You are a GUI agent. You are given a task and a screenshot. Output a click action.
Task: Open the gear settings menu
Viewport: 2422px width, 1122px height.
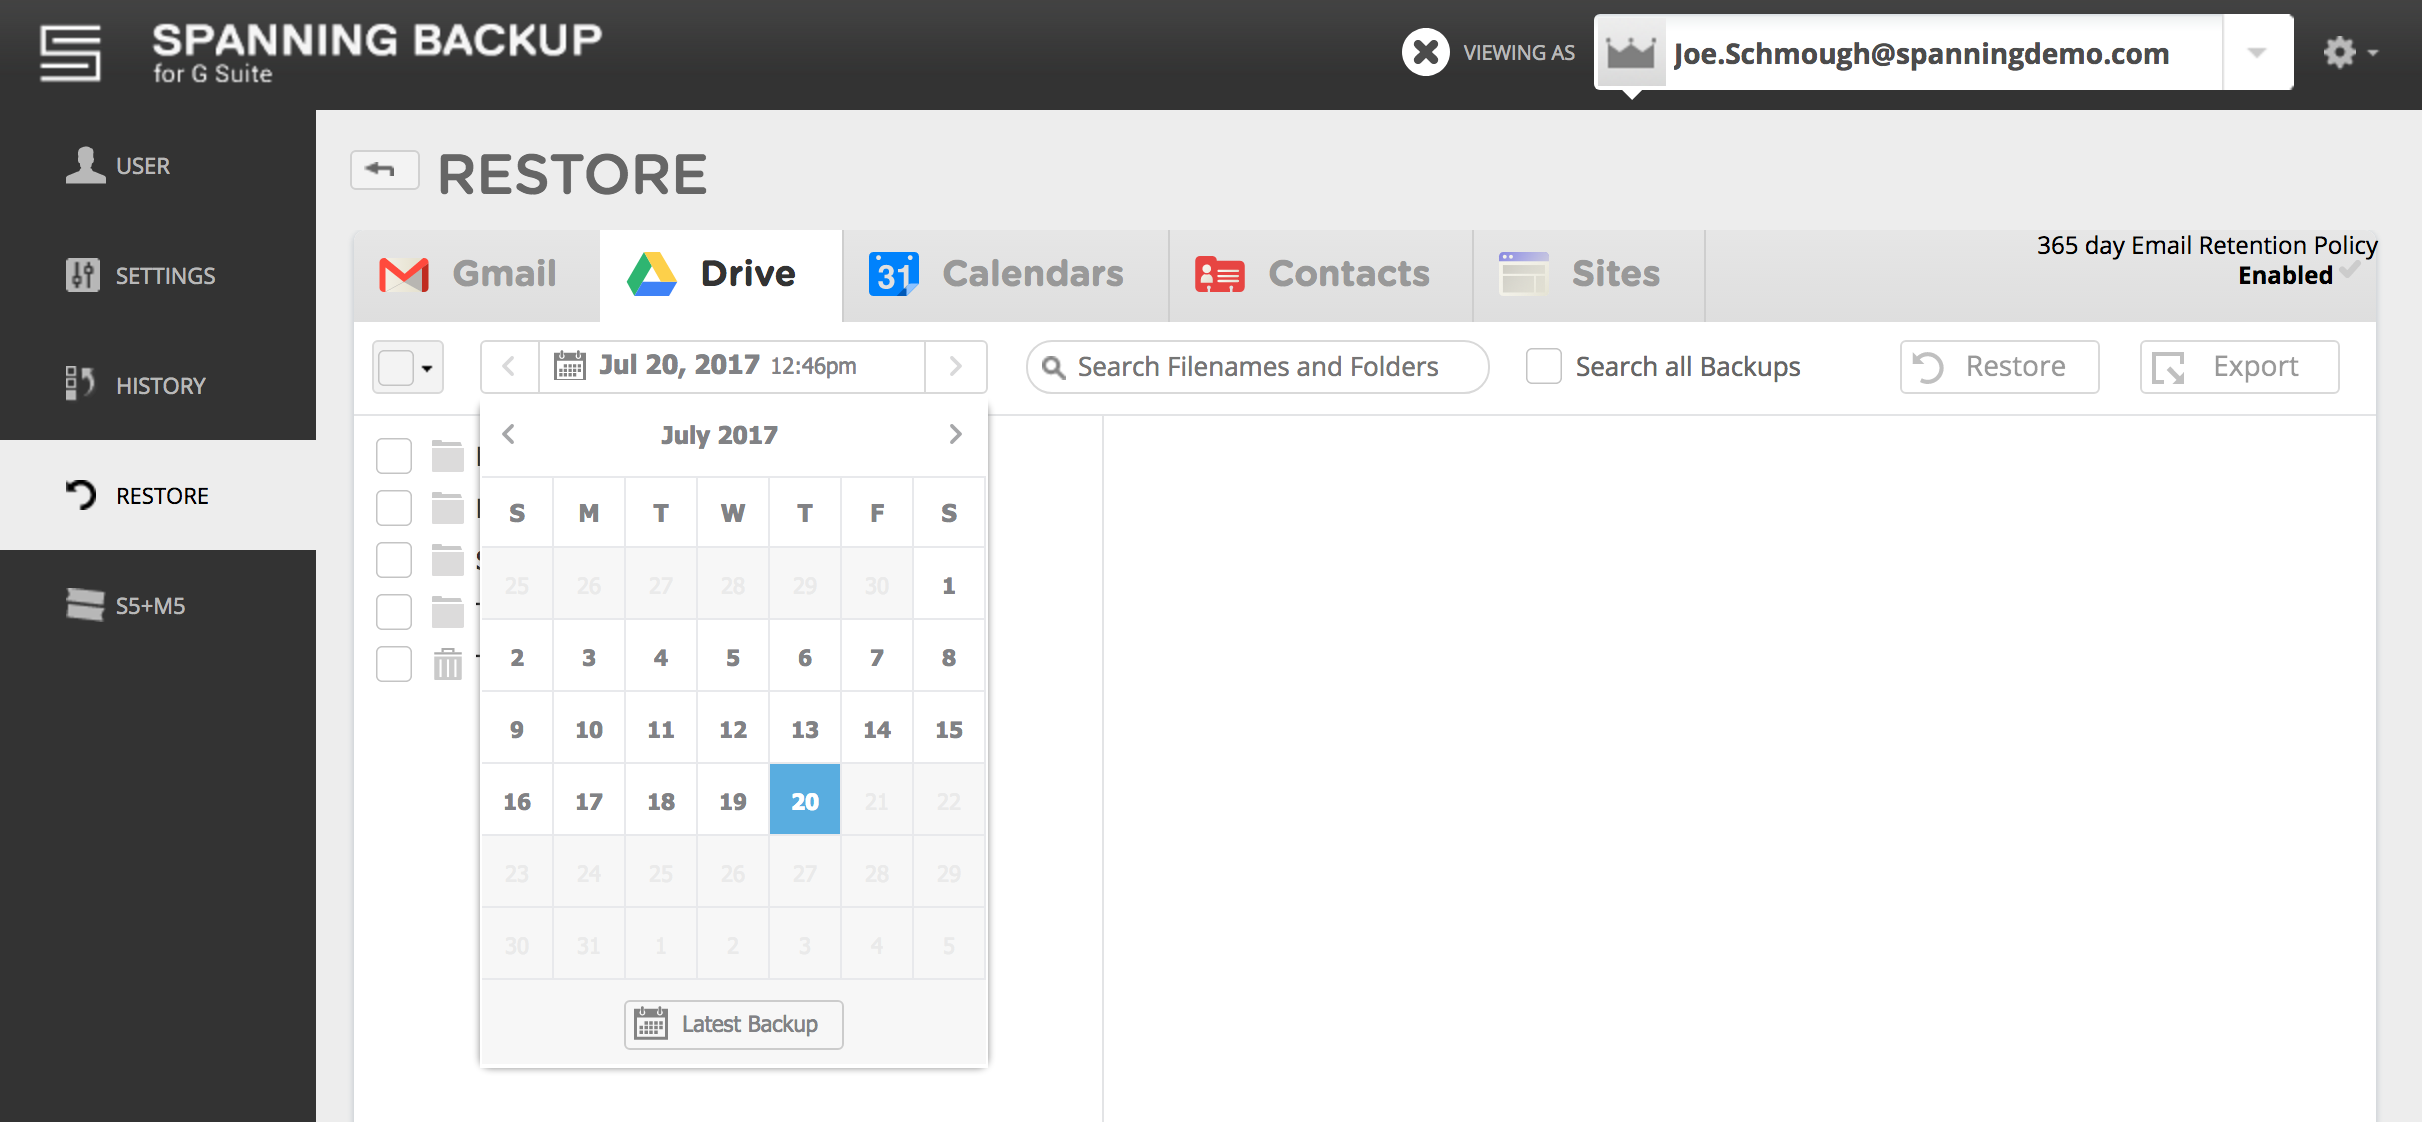[x=2349, y=52]
